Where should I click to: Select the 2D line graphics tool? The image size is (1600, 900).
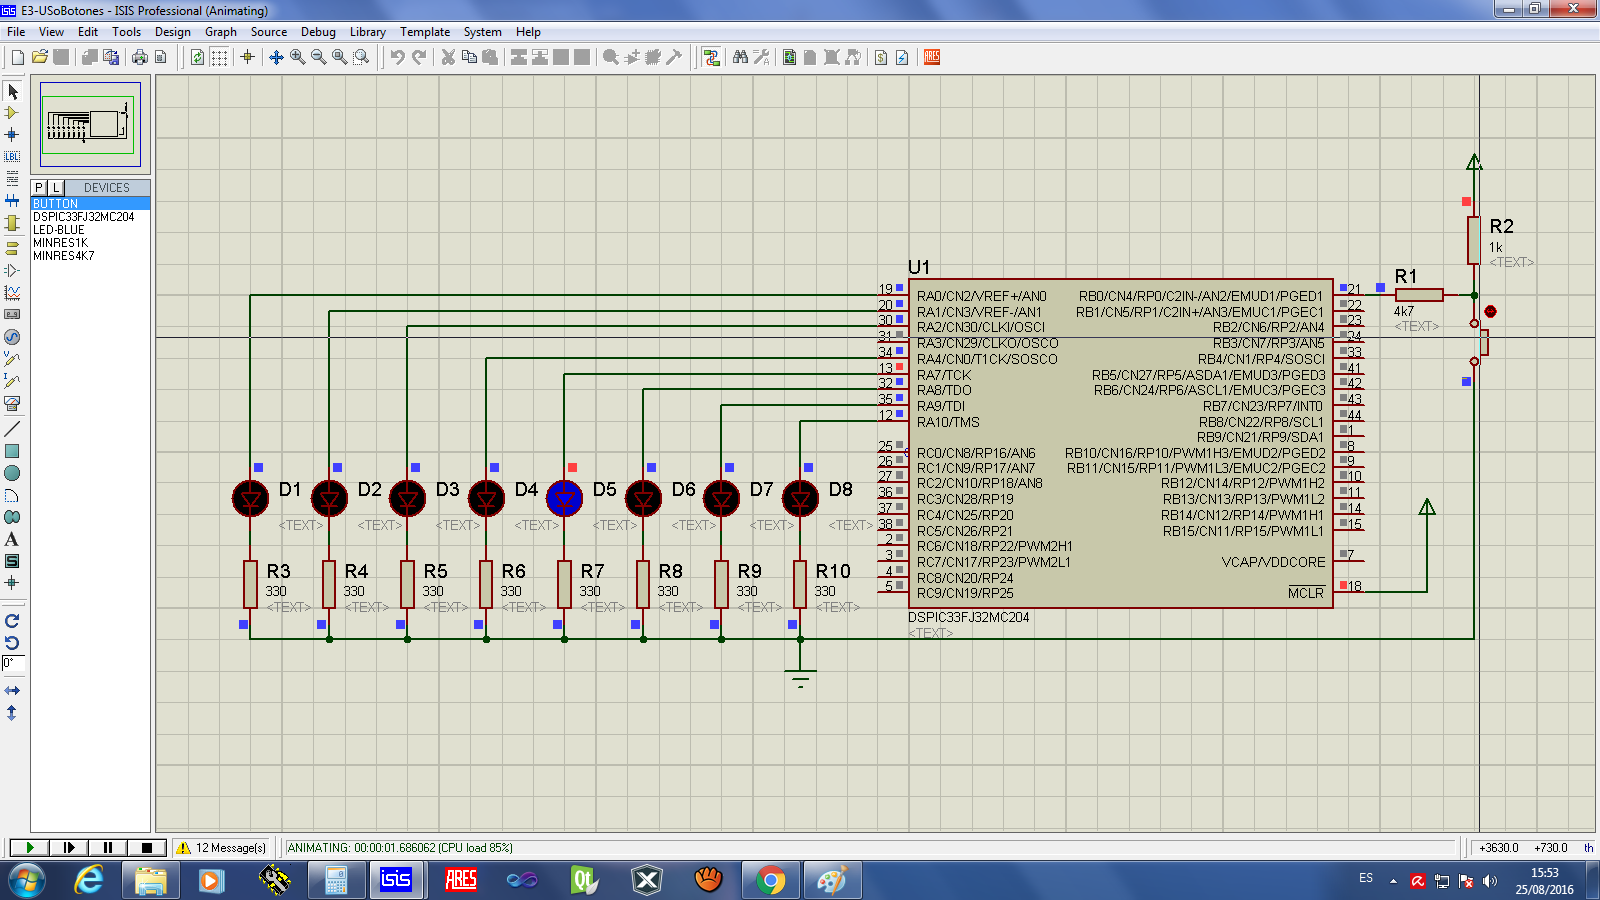(x=12, y=429)
